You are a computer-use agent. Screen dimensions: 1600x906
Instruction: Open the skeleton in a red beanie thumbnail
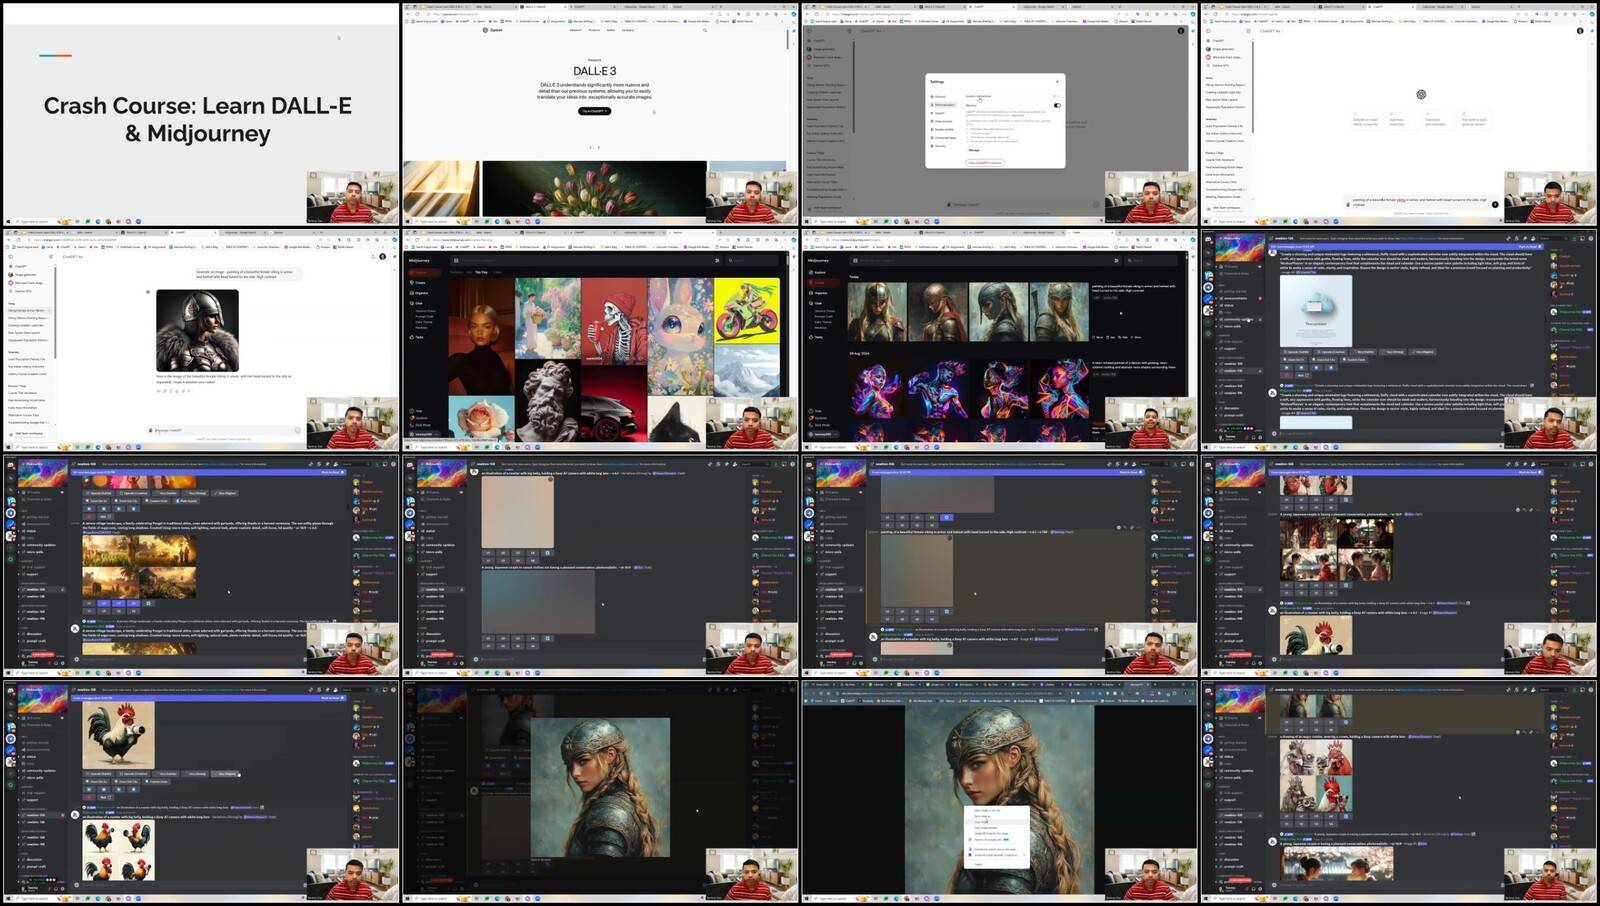click(614, 320)
